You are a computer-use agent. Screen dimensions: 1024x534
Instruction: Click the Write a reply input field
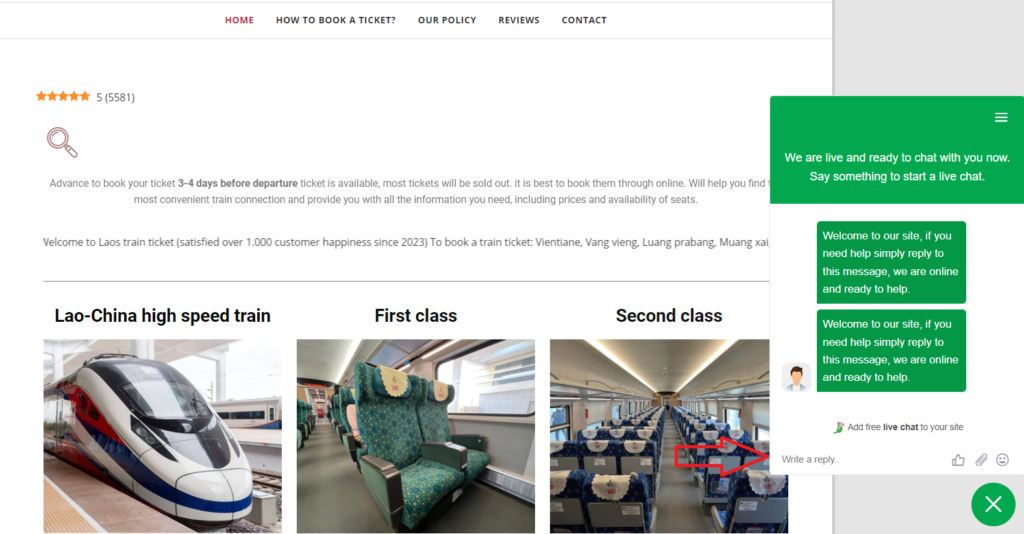click(x=862, y=460)
